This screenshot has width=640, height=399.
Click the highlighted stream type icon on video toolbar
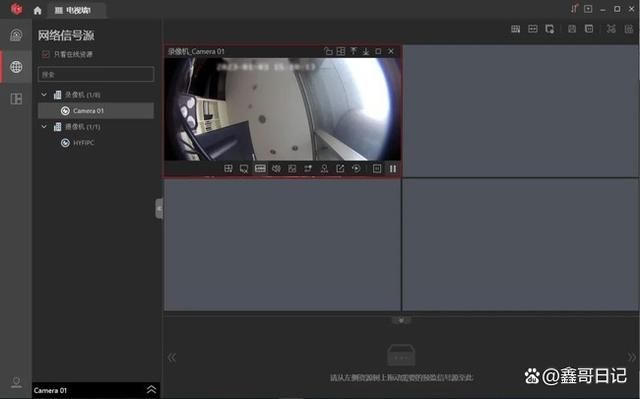coord(260,168)
